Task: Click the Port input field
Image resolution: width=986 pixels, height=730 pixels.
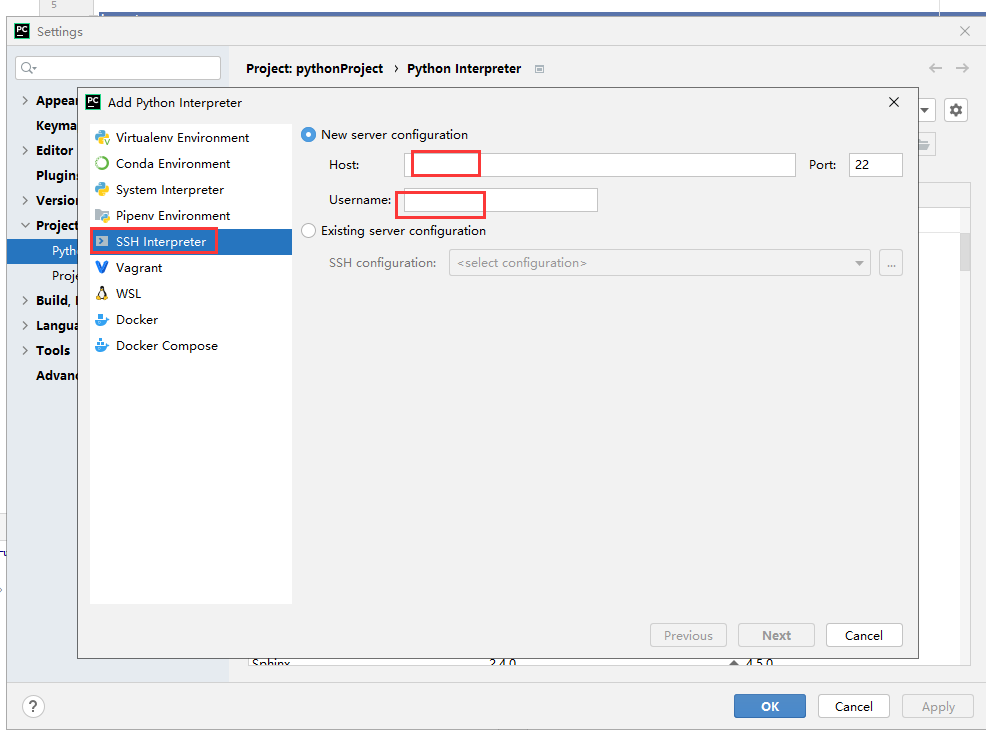Action: point(875,165)
